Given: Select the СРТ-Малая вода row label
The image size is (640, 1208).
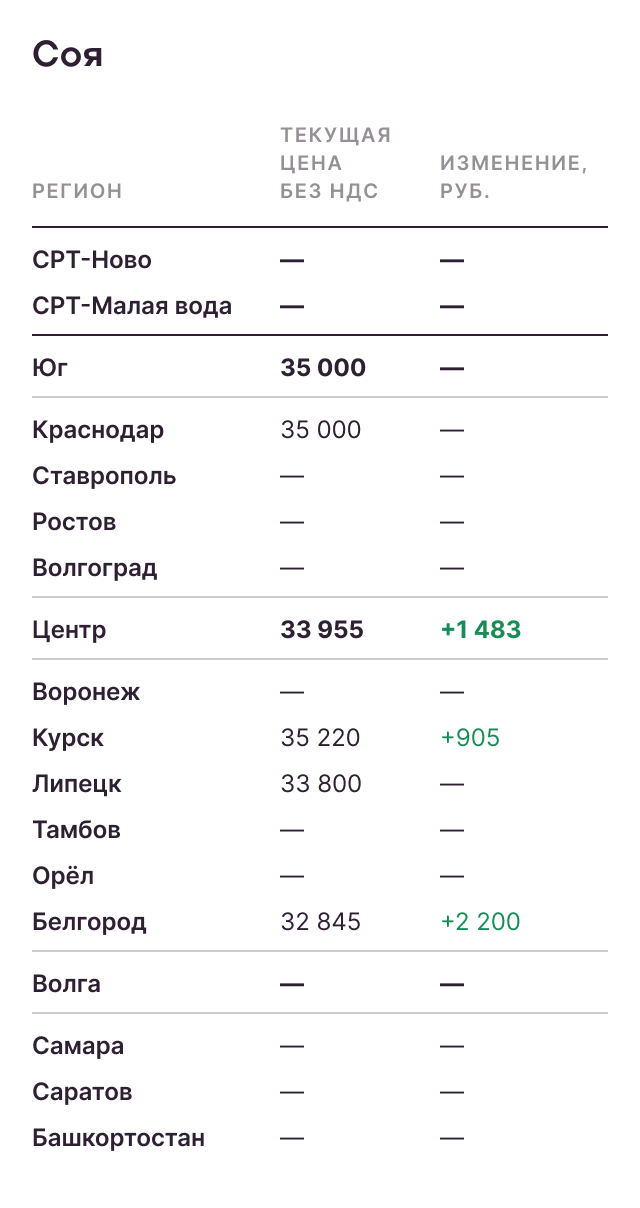Looking at the screenshot, I should (x=132, y=306).
